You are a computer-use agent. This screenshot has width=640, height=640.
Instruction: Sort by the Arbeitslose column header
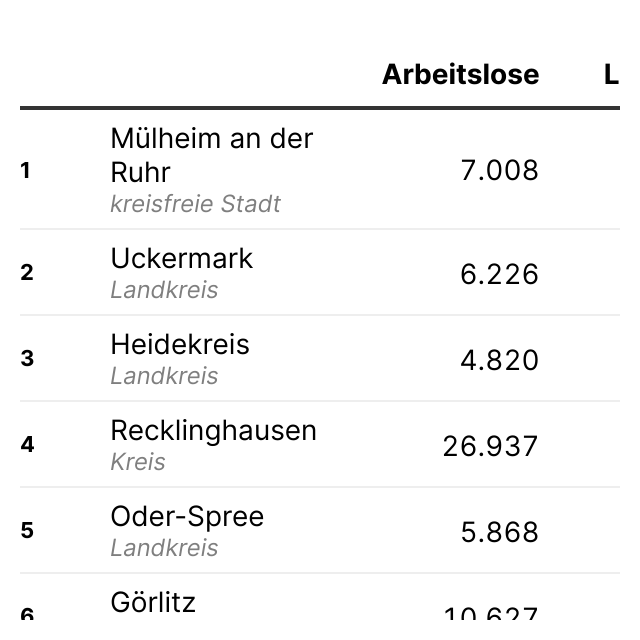click(x=460, y=75)
